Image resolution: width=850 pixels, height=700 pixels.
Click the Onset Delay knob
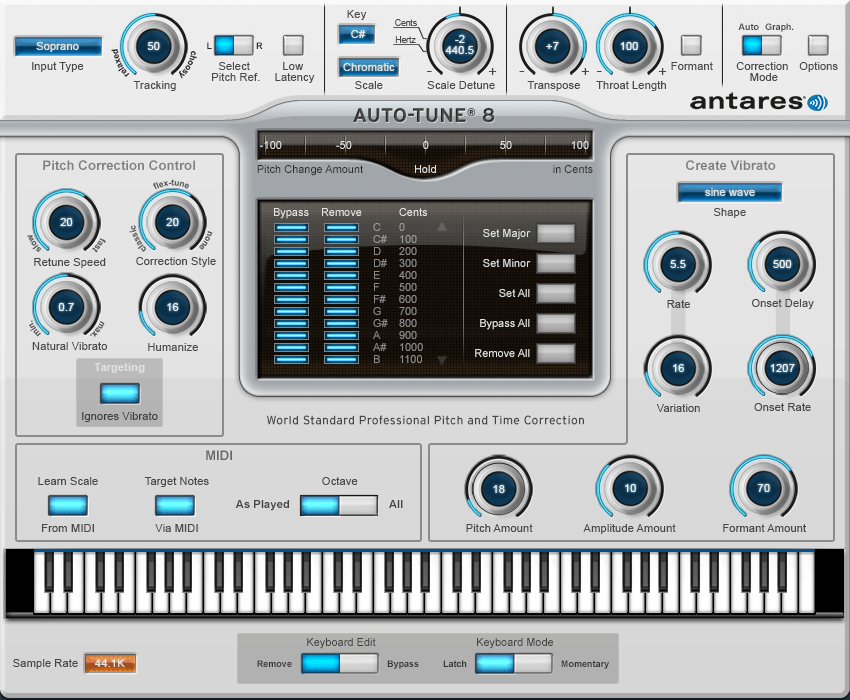click(x=782, y=264)
